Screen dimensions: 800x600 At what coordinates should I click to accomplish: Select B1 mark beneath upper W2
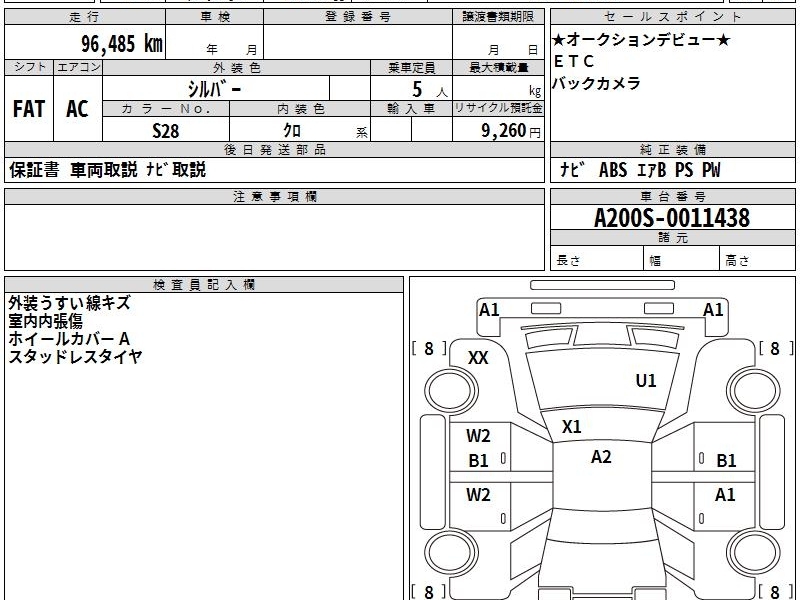coord(479,461)
